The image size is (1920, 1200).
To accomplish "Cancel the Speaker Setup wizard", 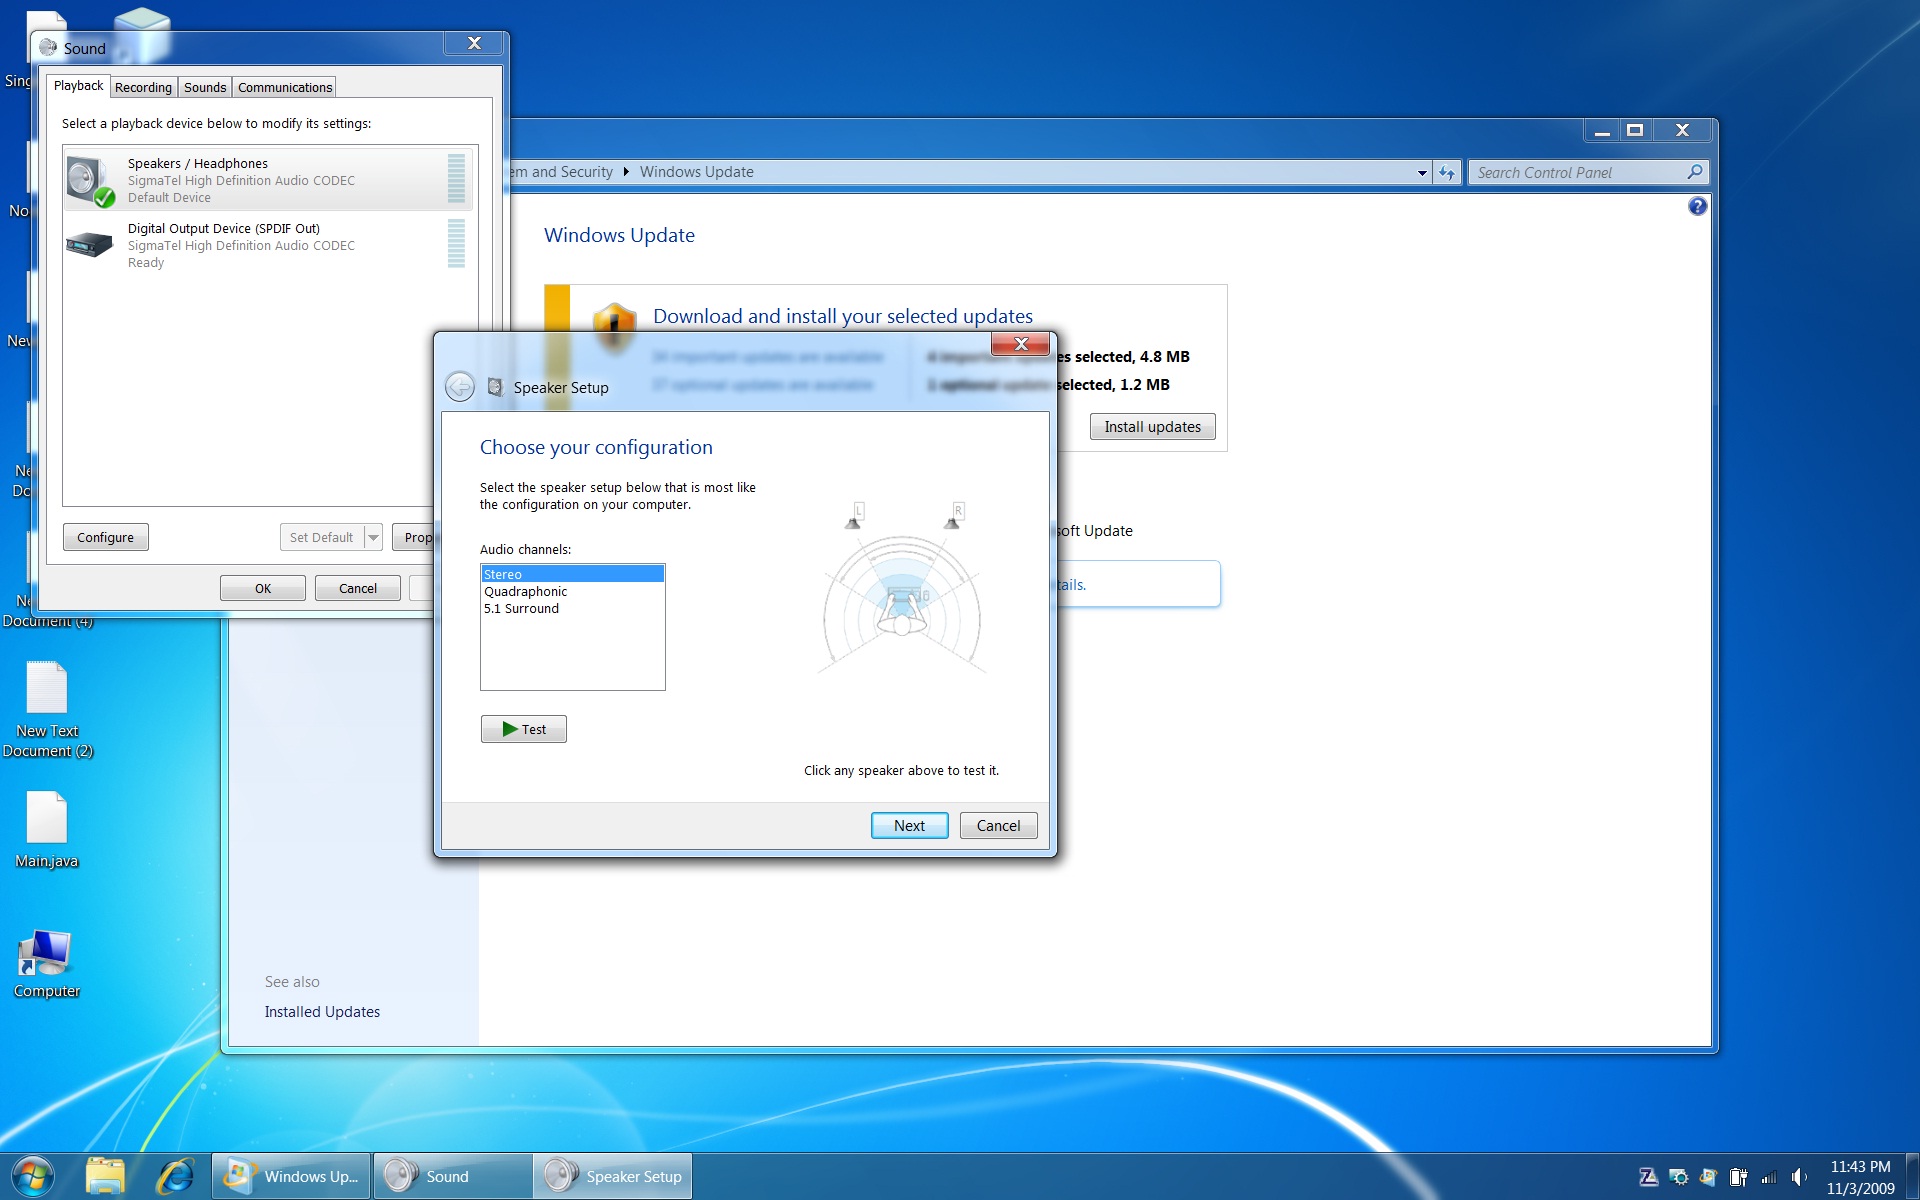I will pyautogui.click(x=998, y=825).
